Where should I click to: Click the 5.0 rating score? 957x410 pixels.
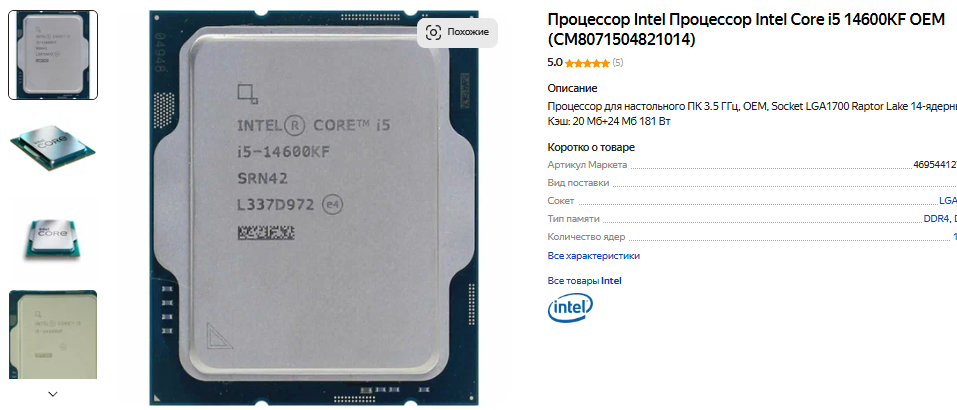coord(555,62)
